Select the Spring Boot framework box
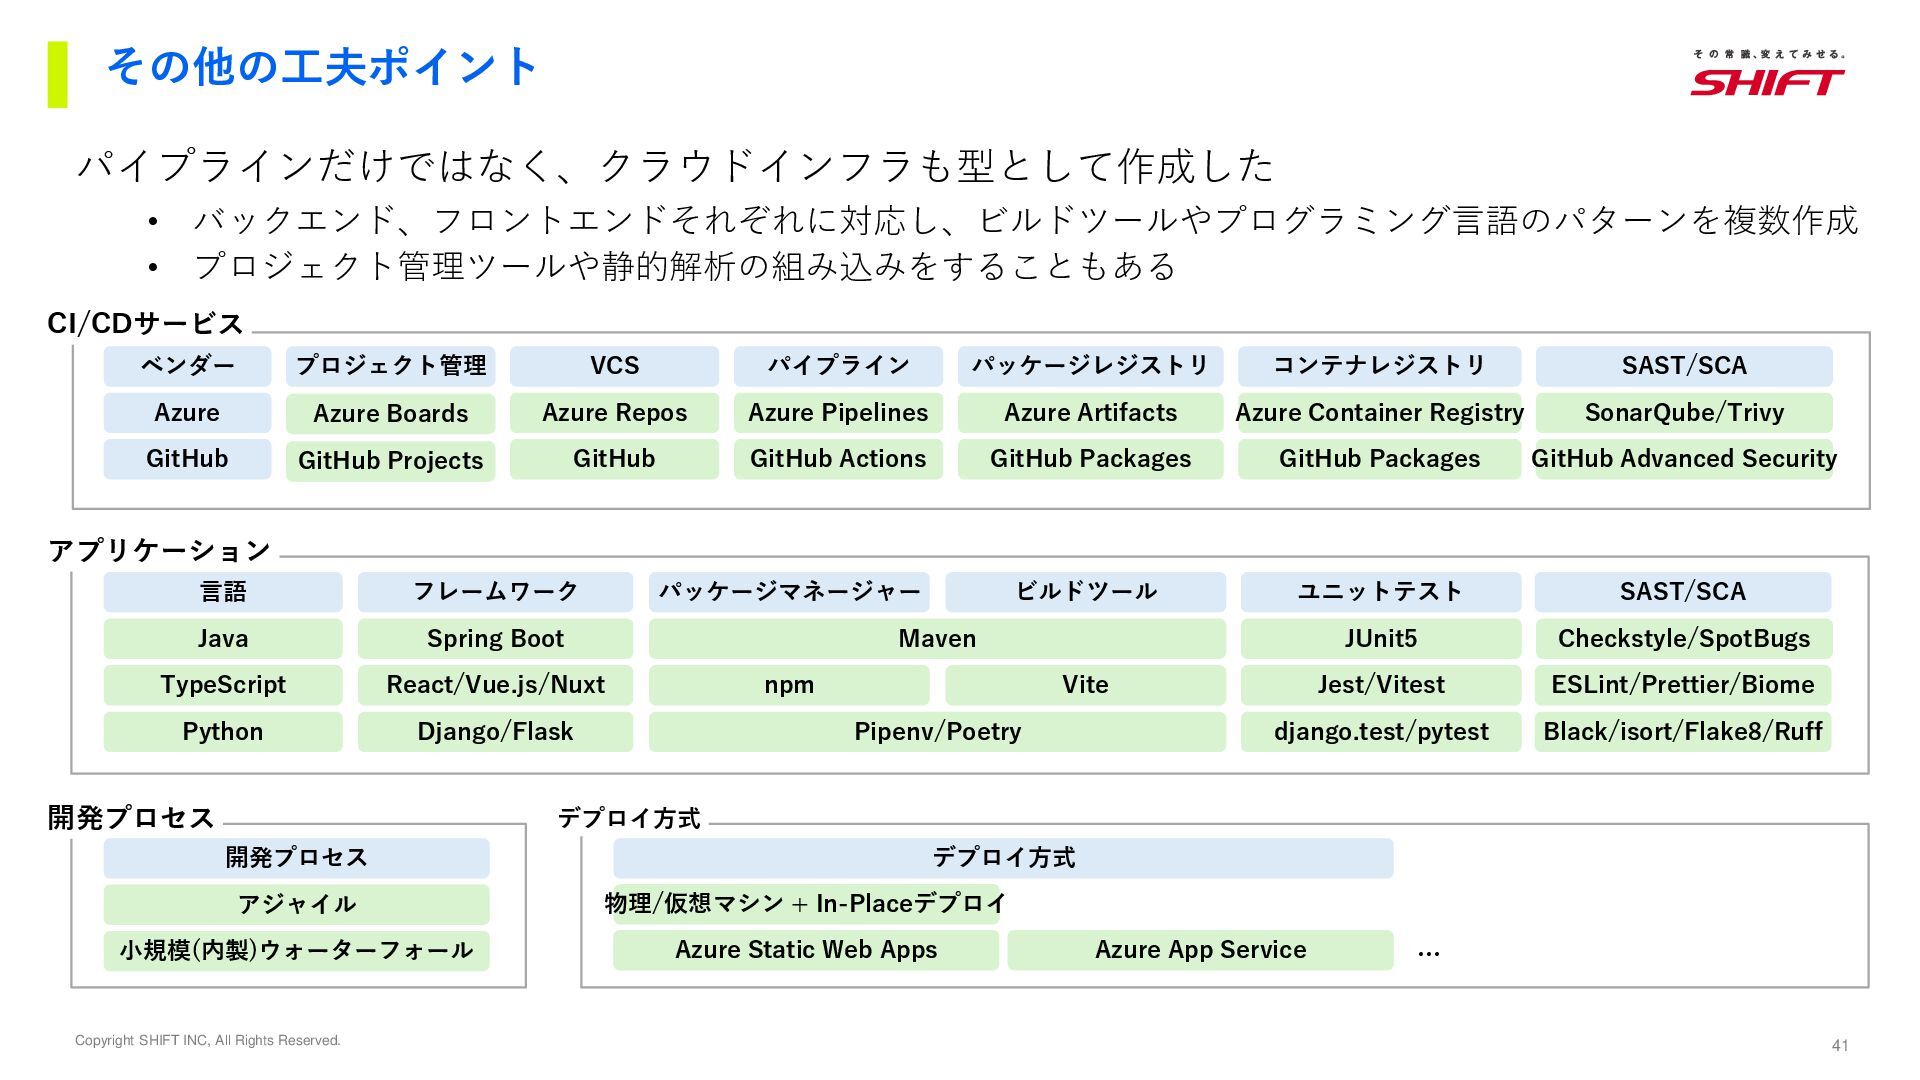This screenshot has height=1080, width=1920. pyautogui.click(x=495, y=639)
